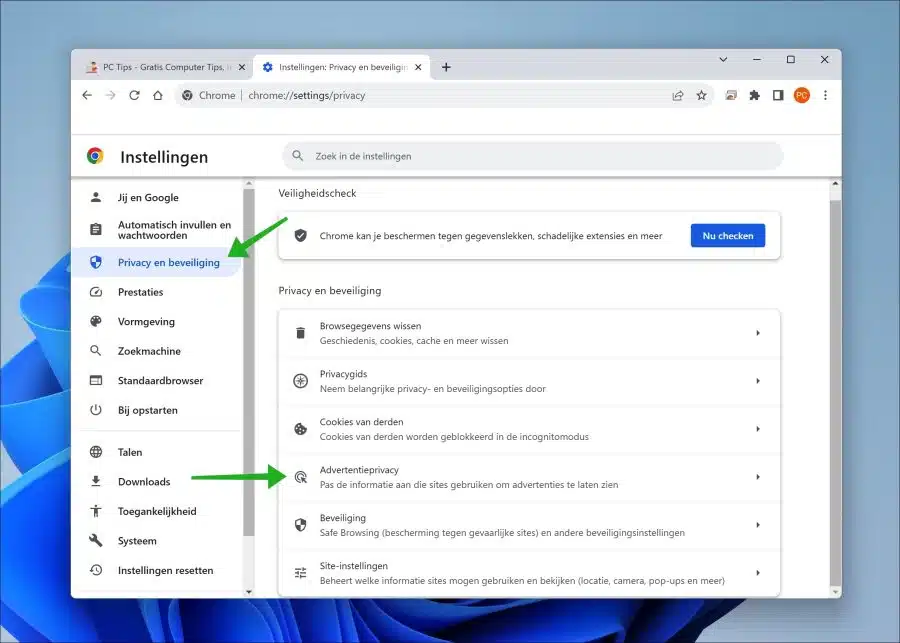Click the Chrome logo next to Instellingen
900x643 pixels.
click(95, 156)
